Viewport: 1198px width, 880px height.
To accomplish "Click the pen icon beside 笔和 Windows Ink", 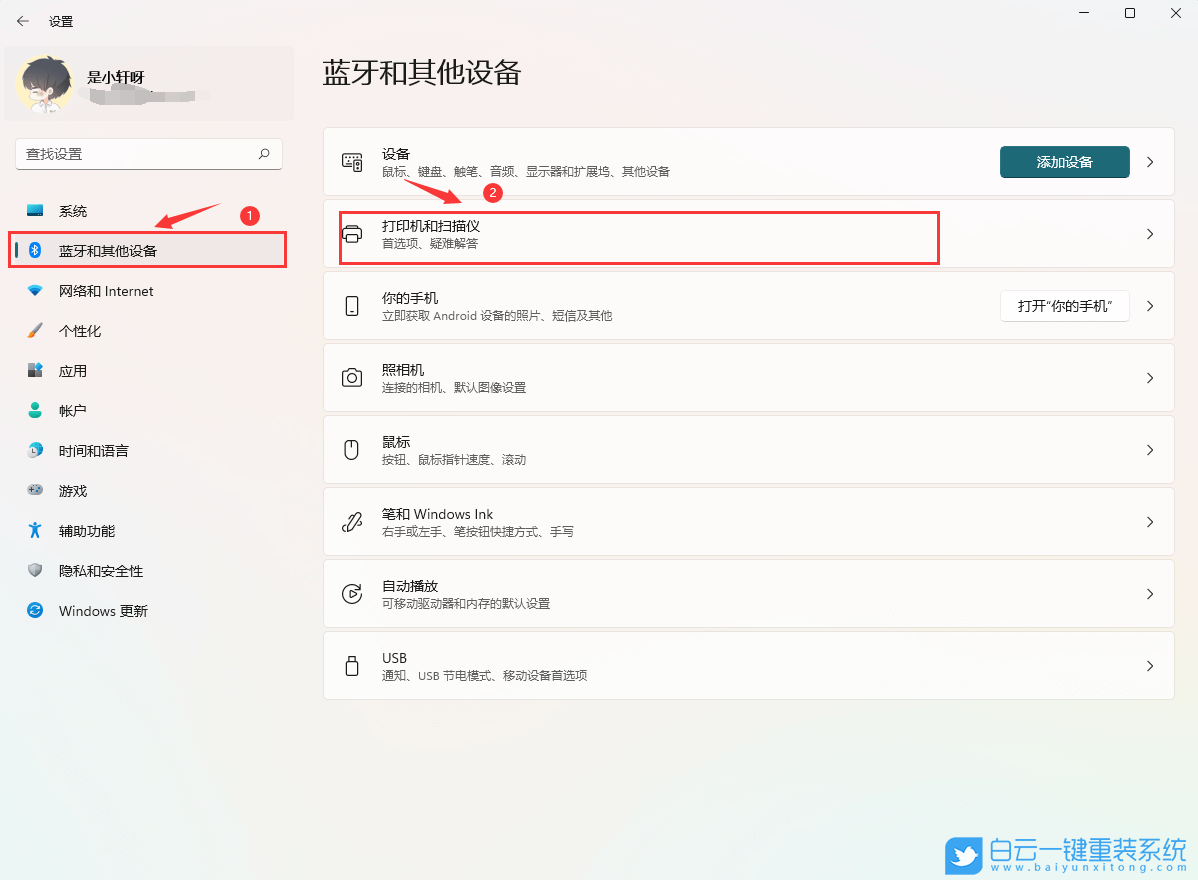I will (x=352, y=521).
